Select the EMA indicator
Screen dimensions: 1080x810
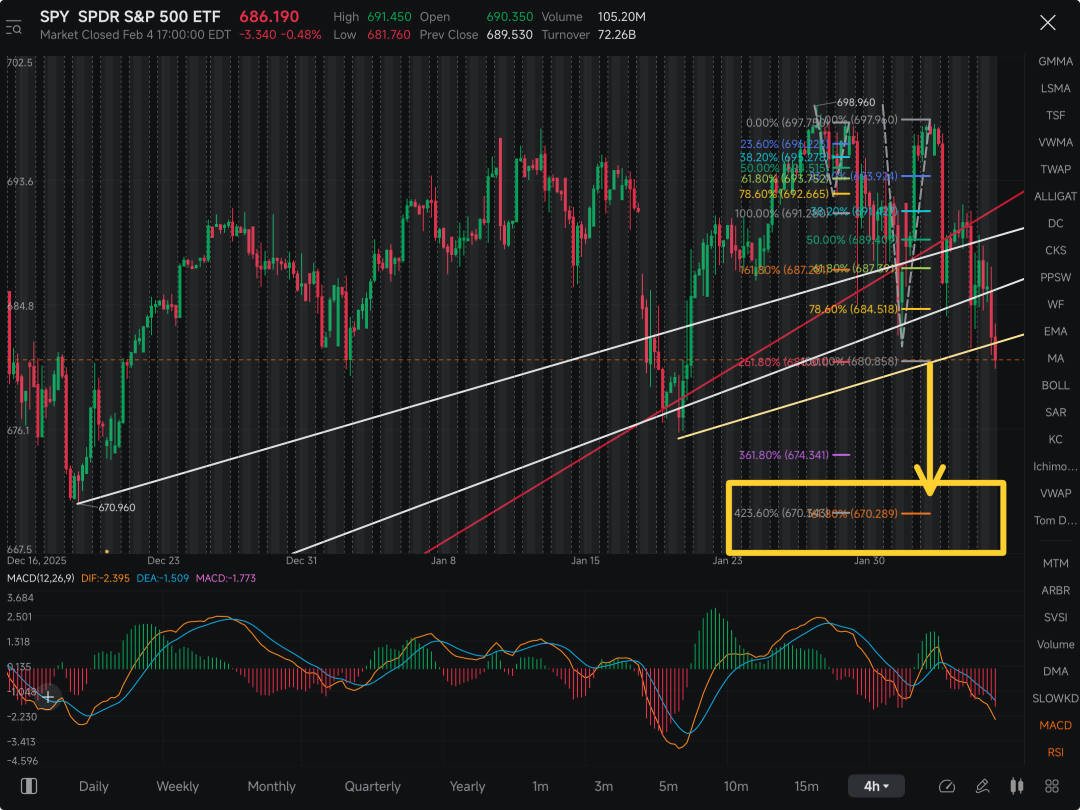pyautogui.click(x=1055, y=331)
